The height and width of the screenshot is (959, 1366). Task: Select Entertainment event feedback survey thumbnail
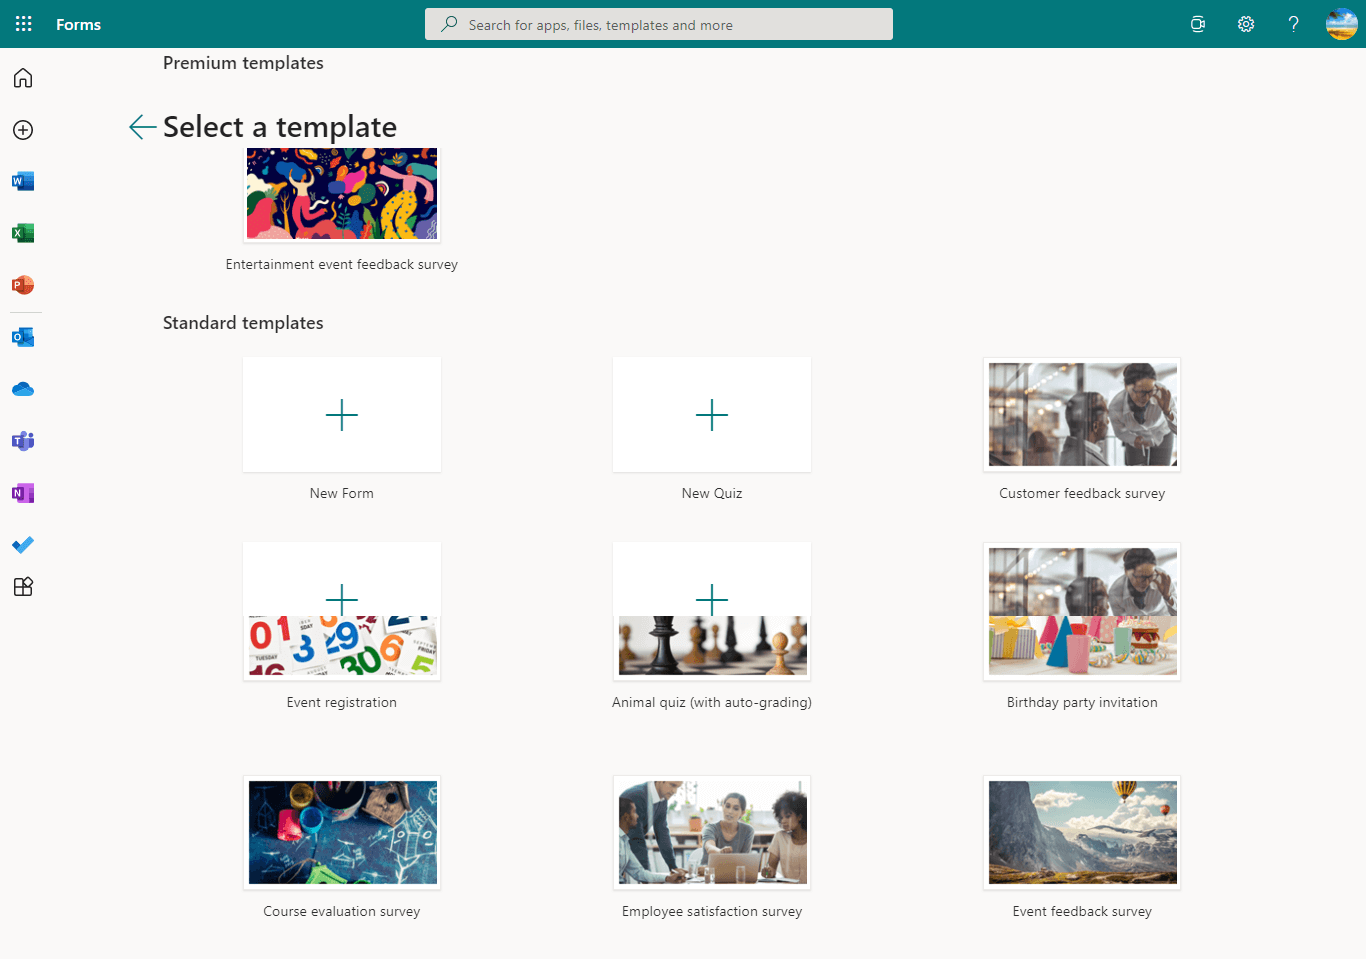(342, 194)
